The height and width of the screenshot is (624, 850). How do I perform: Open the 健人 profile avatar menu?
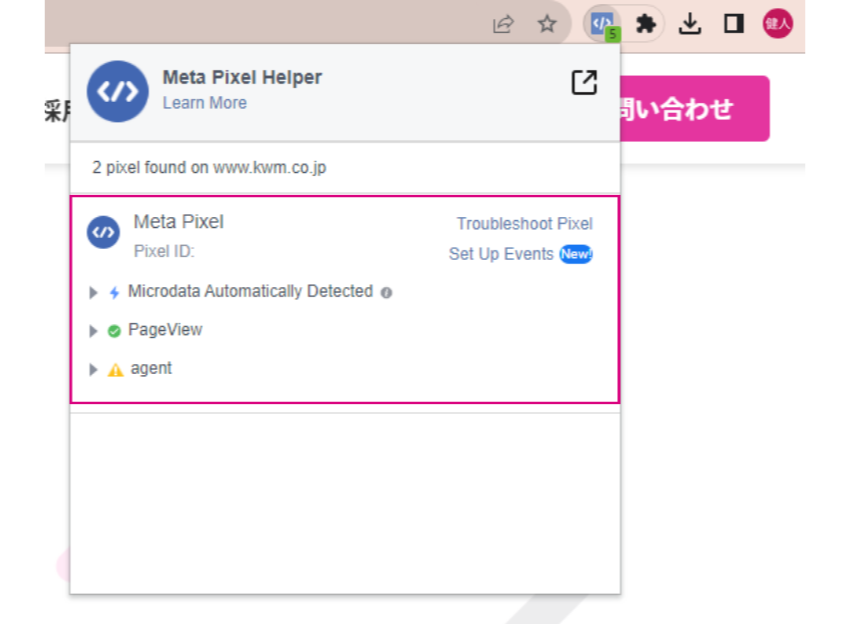(777, 24)
